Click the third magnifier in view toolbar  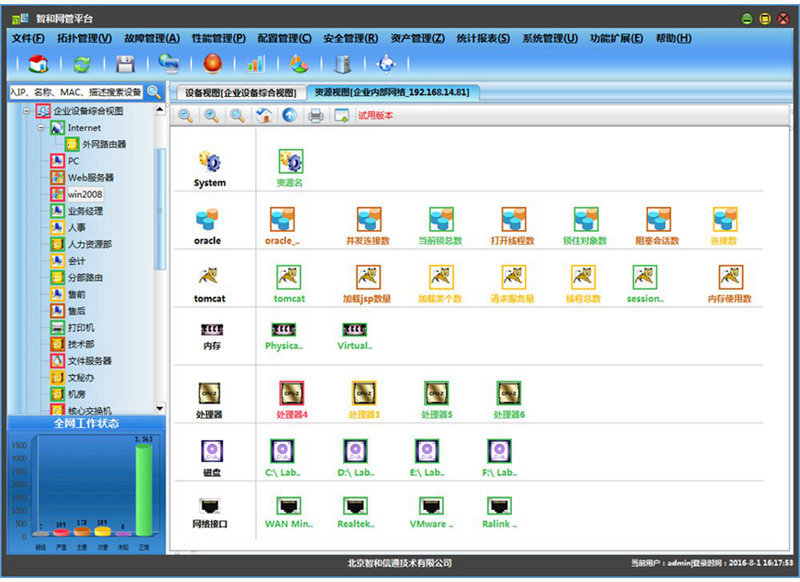tap(237, 116)
